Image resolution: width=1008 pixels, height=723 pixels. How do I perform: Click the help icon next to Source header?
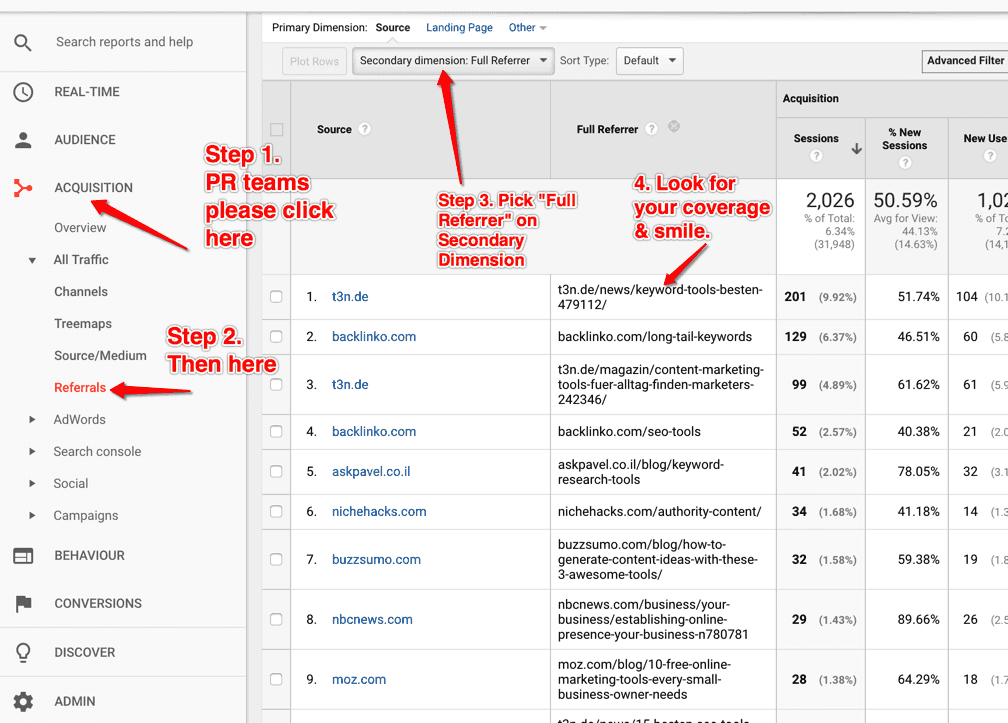click(364, 129)
